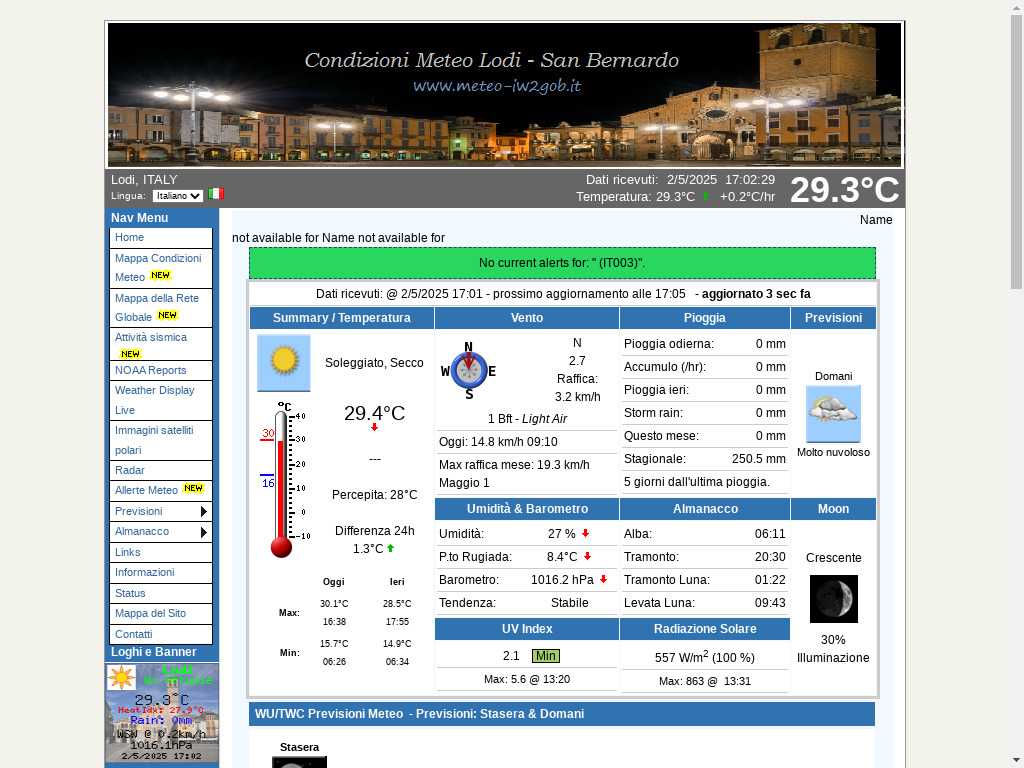Click the 'Tendenza: Stabile' row
1024x768 pixels.
[527, 603]
